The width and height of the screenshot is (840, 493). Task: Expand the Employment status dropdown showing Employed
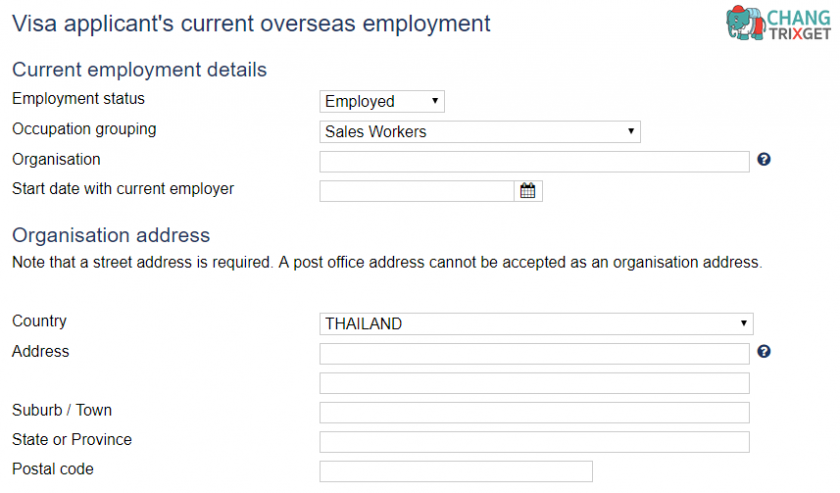click(382, 101)
